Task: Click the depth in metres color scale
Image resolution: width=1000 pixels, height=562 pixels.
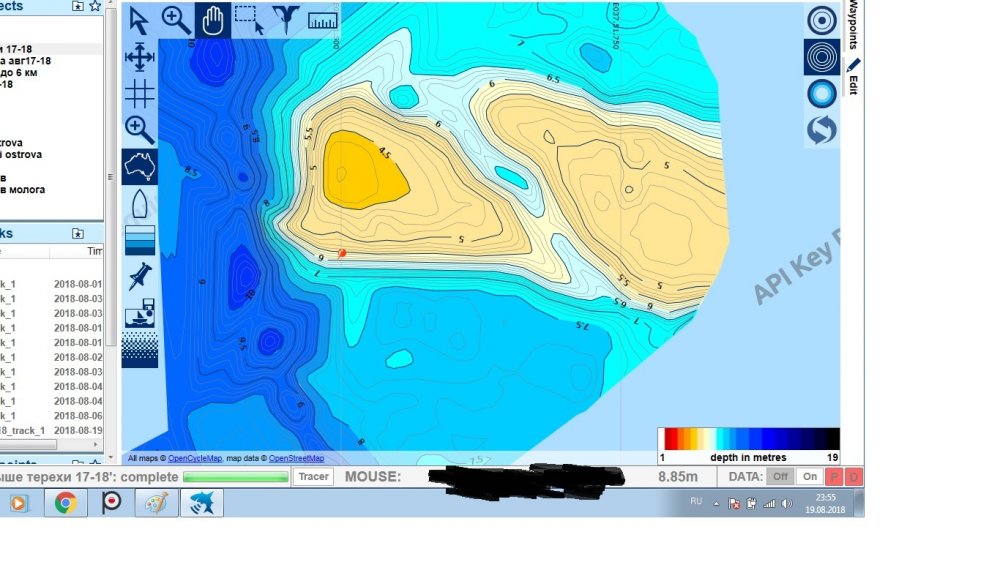Action: pos(748,439)
